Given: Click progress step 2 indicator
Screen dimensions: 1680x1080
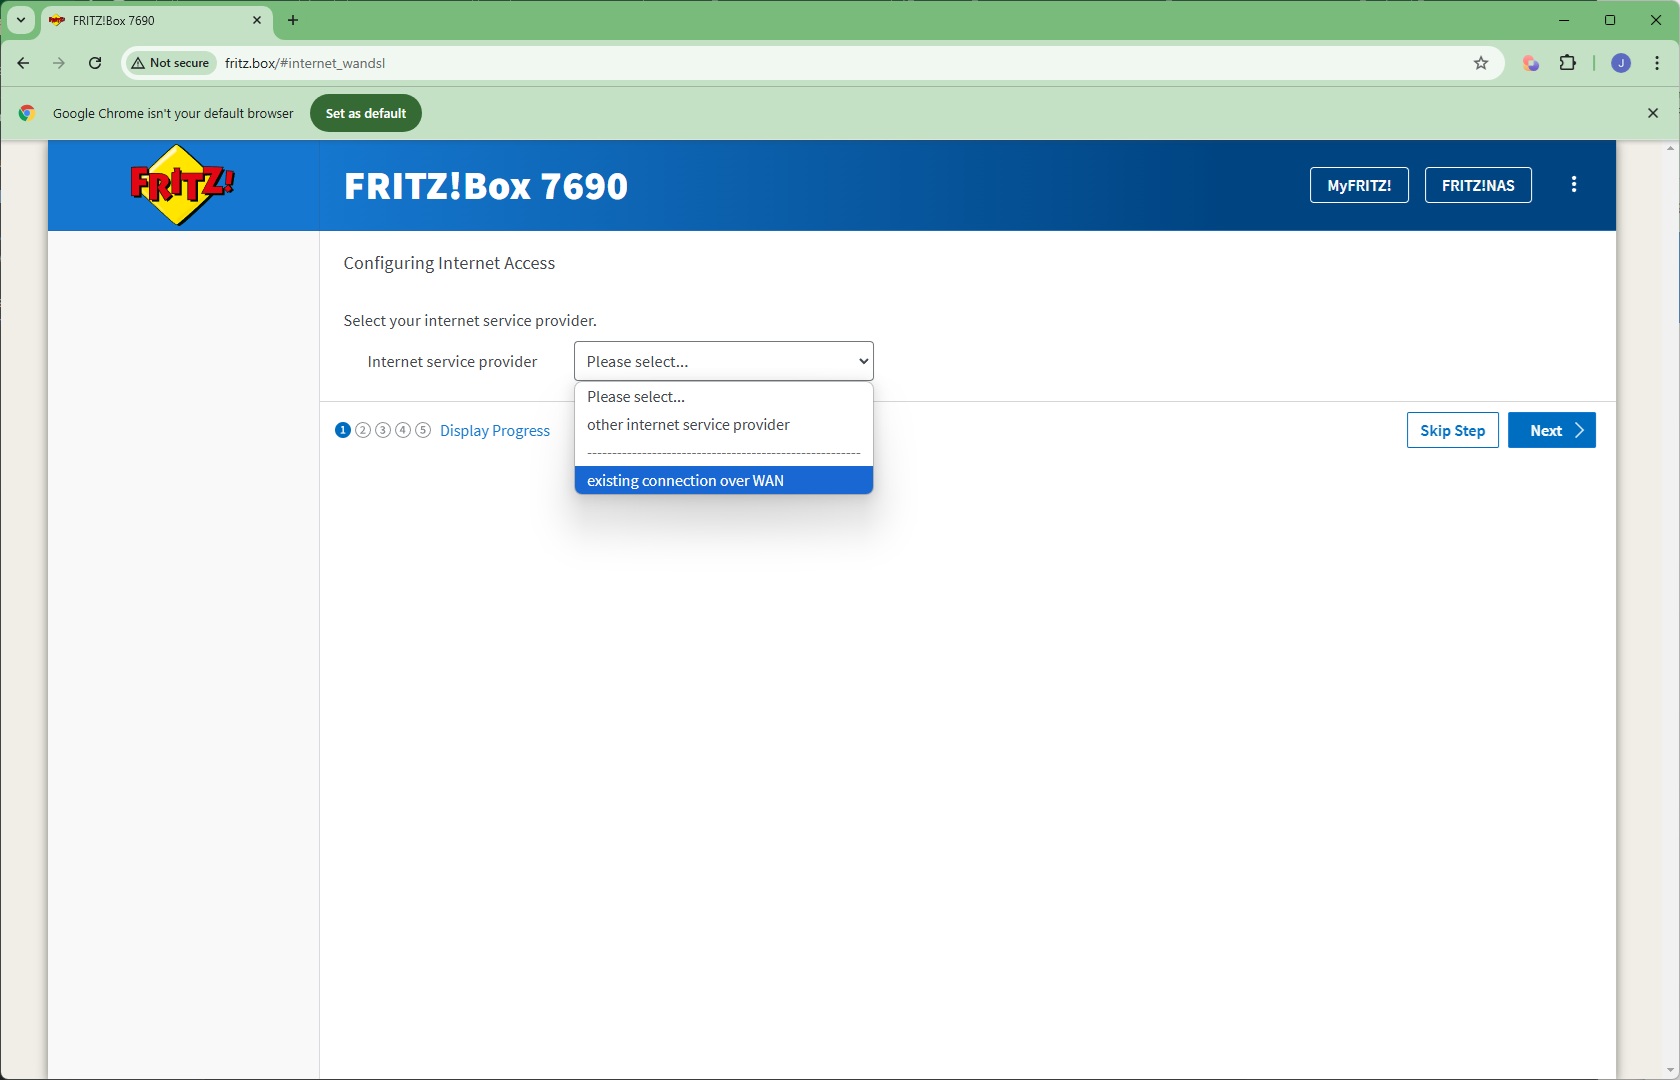Looking at the screenshot, I should 363,430.
